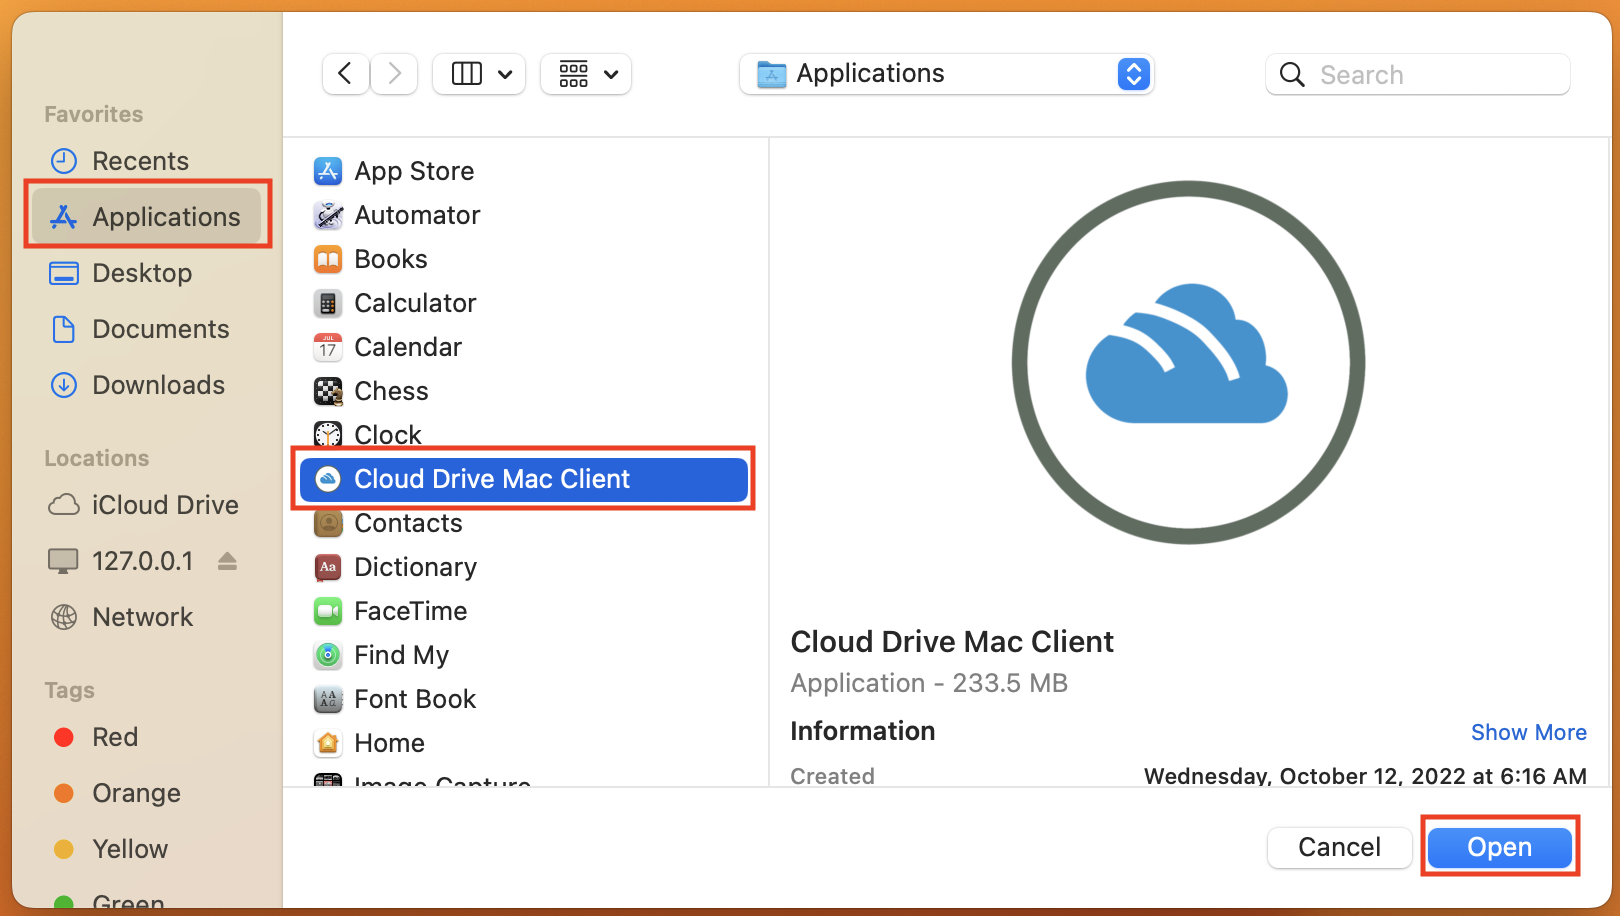Click the Cloud Drive Mac Client icon
This screenshot has height=916, width=1620.
(x=328, y=479)
